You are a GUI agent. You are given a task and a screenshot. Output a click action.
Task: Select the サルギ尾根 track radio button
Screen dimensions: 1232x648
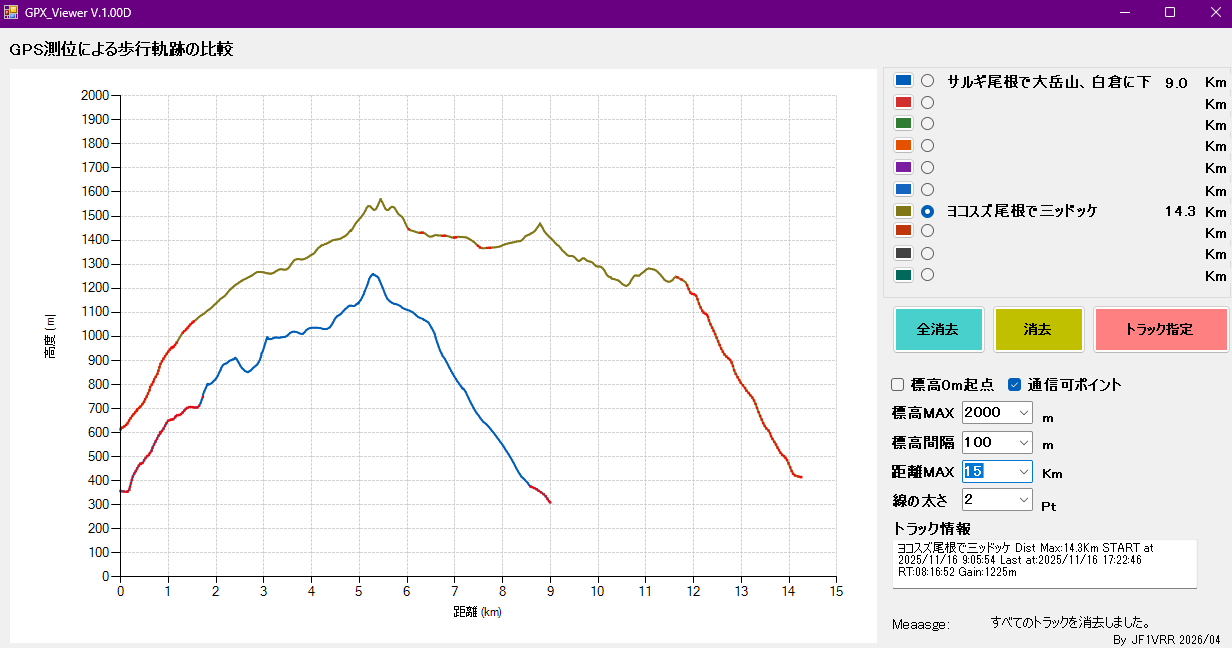click(928, 81)
